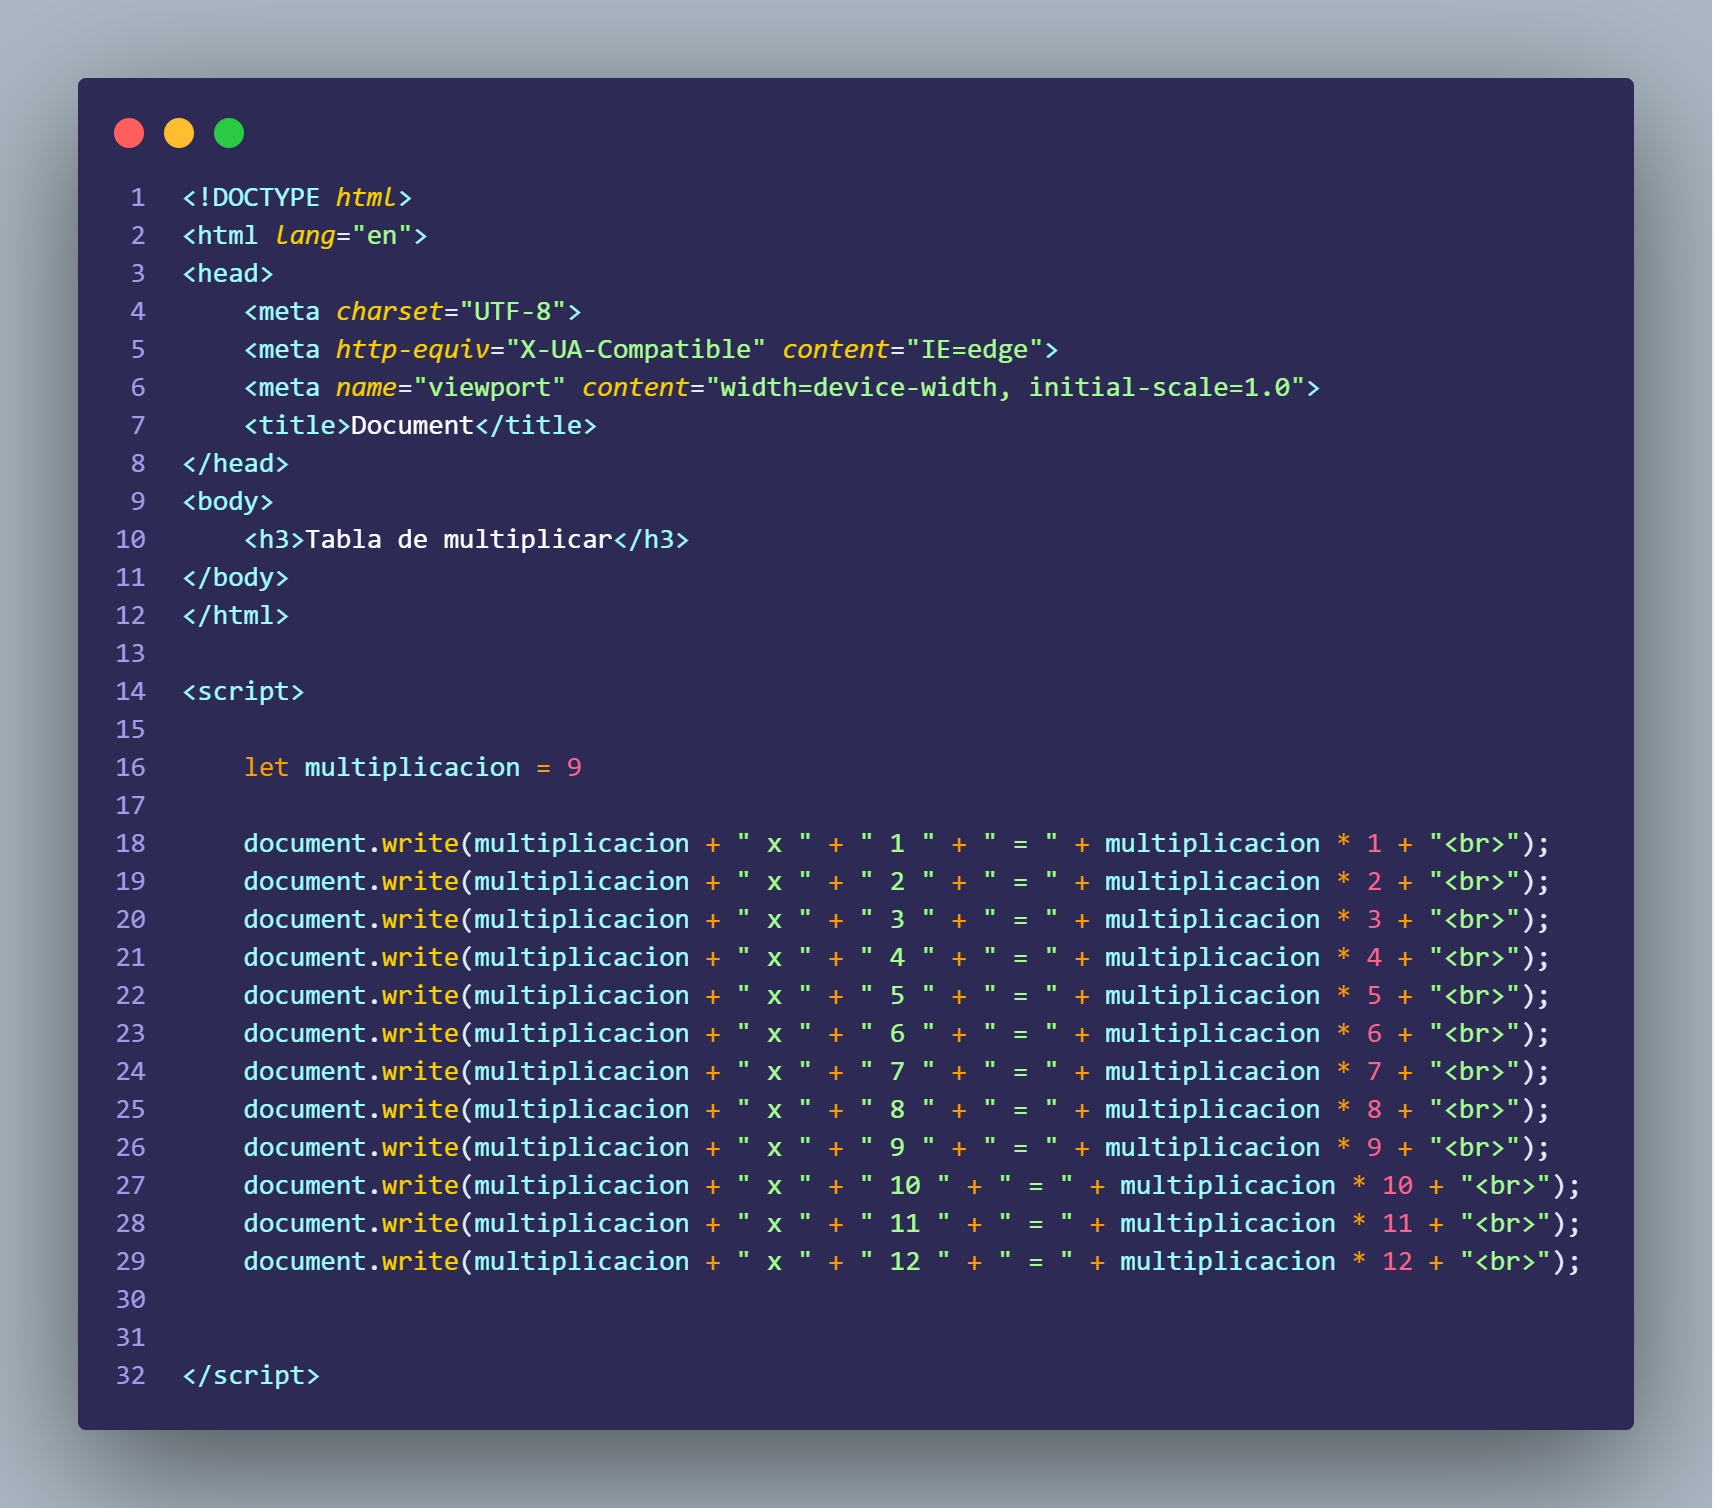
Task: Click the closing </script> tag
Action: 251,1375
